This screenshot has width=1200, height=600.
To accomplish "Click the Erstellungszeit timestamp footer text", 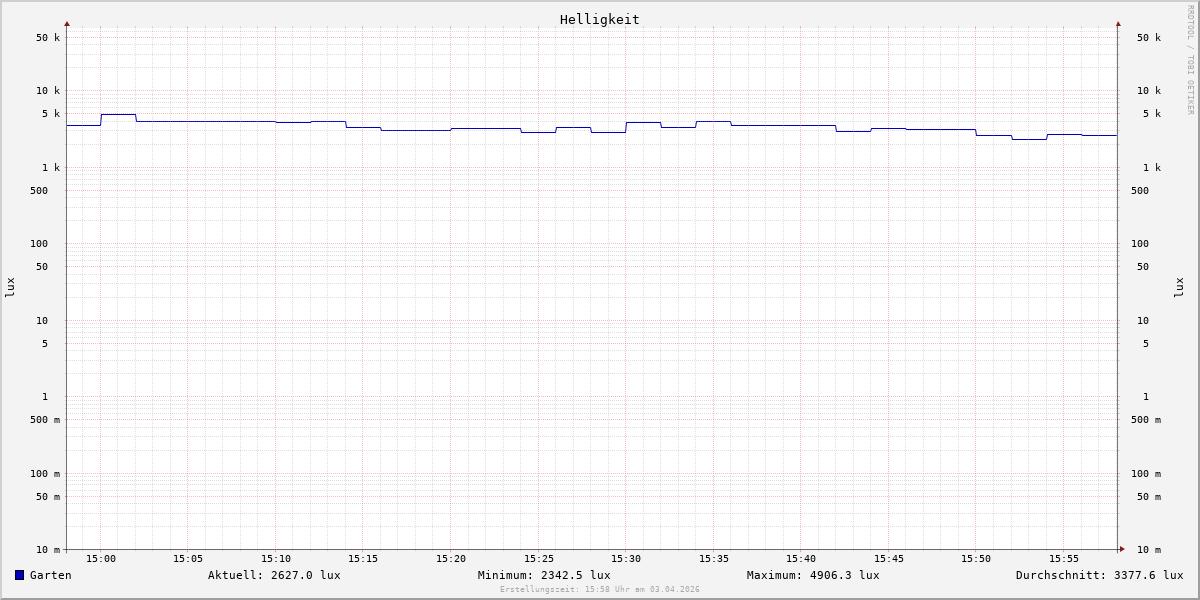I will click(x=600, y=590).
